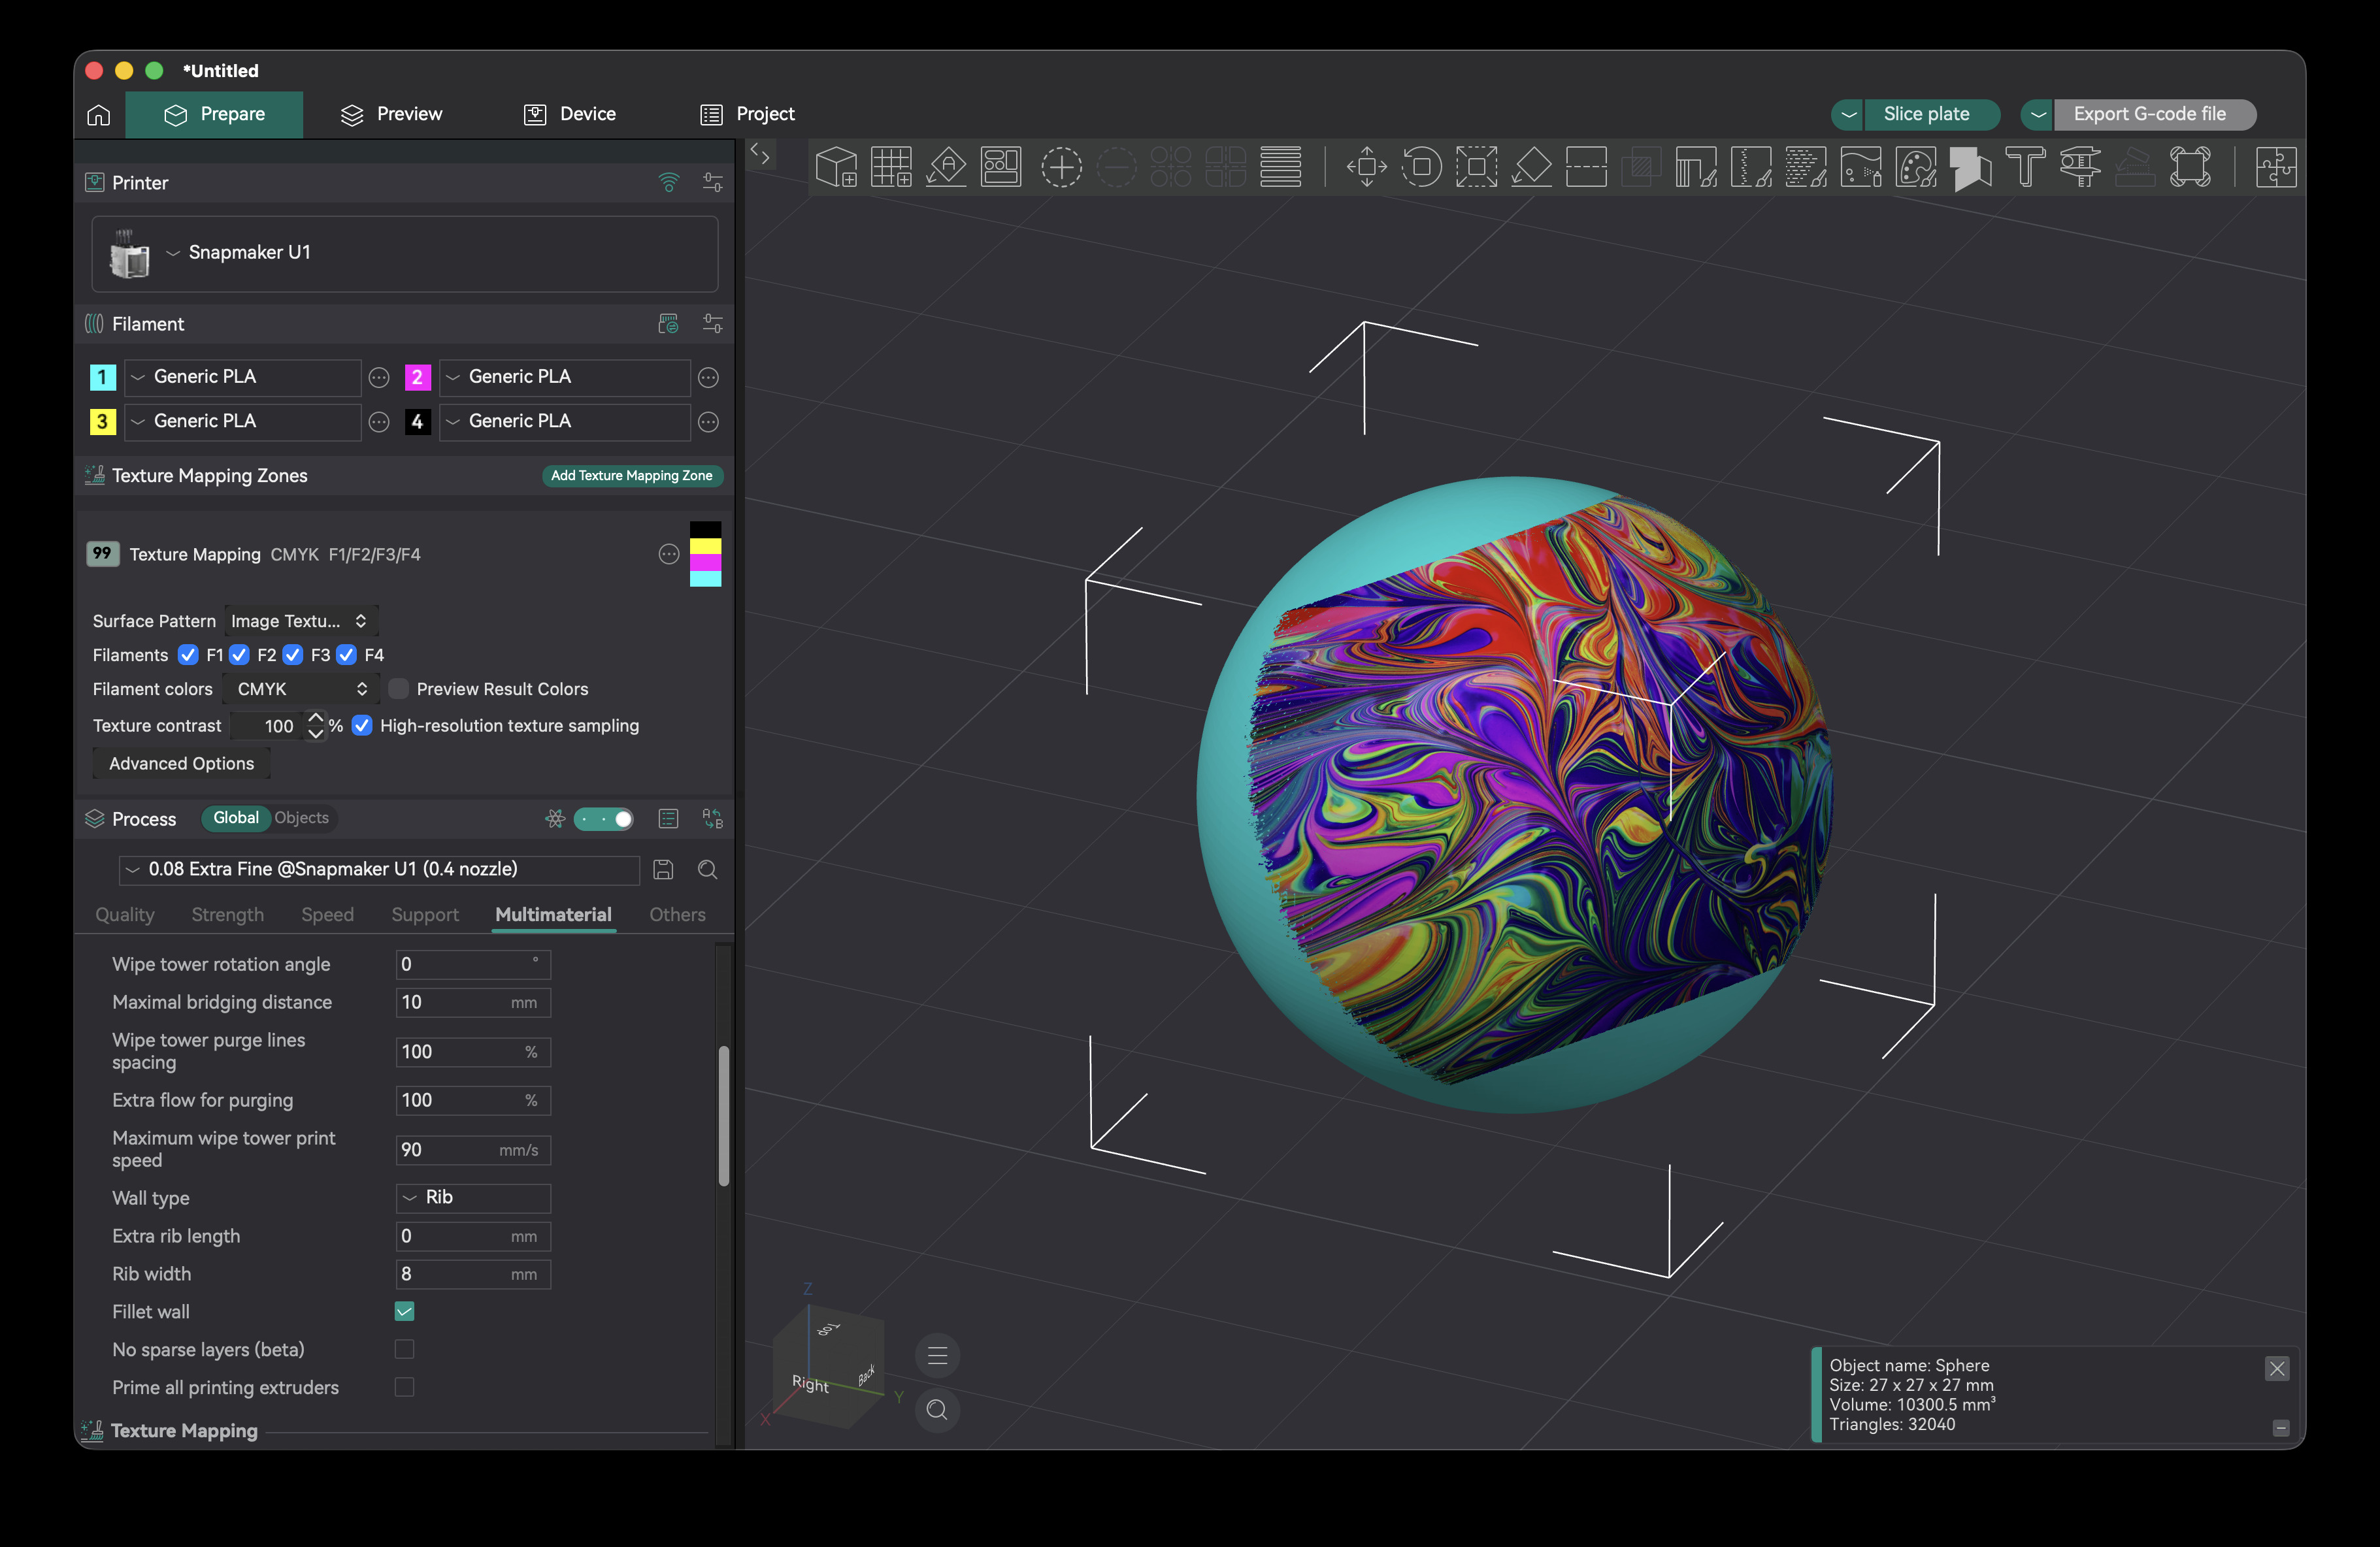Viewport: 2380px width, 1547px height.
Task: Open the printer settings sliders icon
Action: (713, 182)
